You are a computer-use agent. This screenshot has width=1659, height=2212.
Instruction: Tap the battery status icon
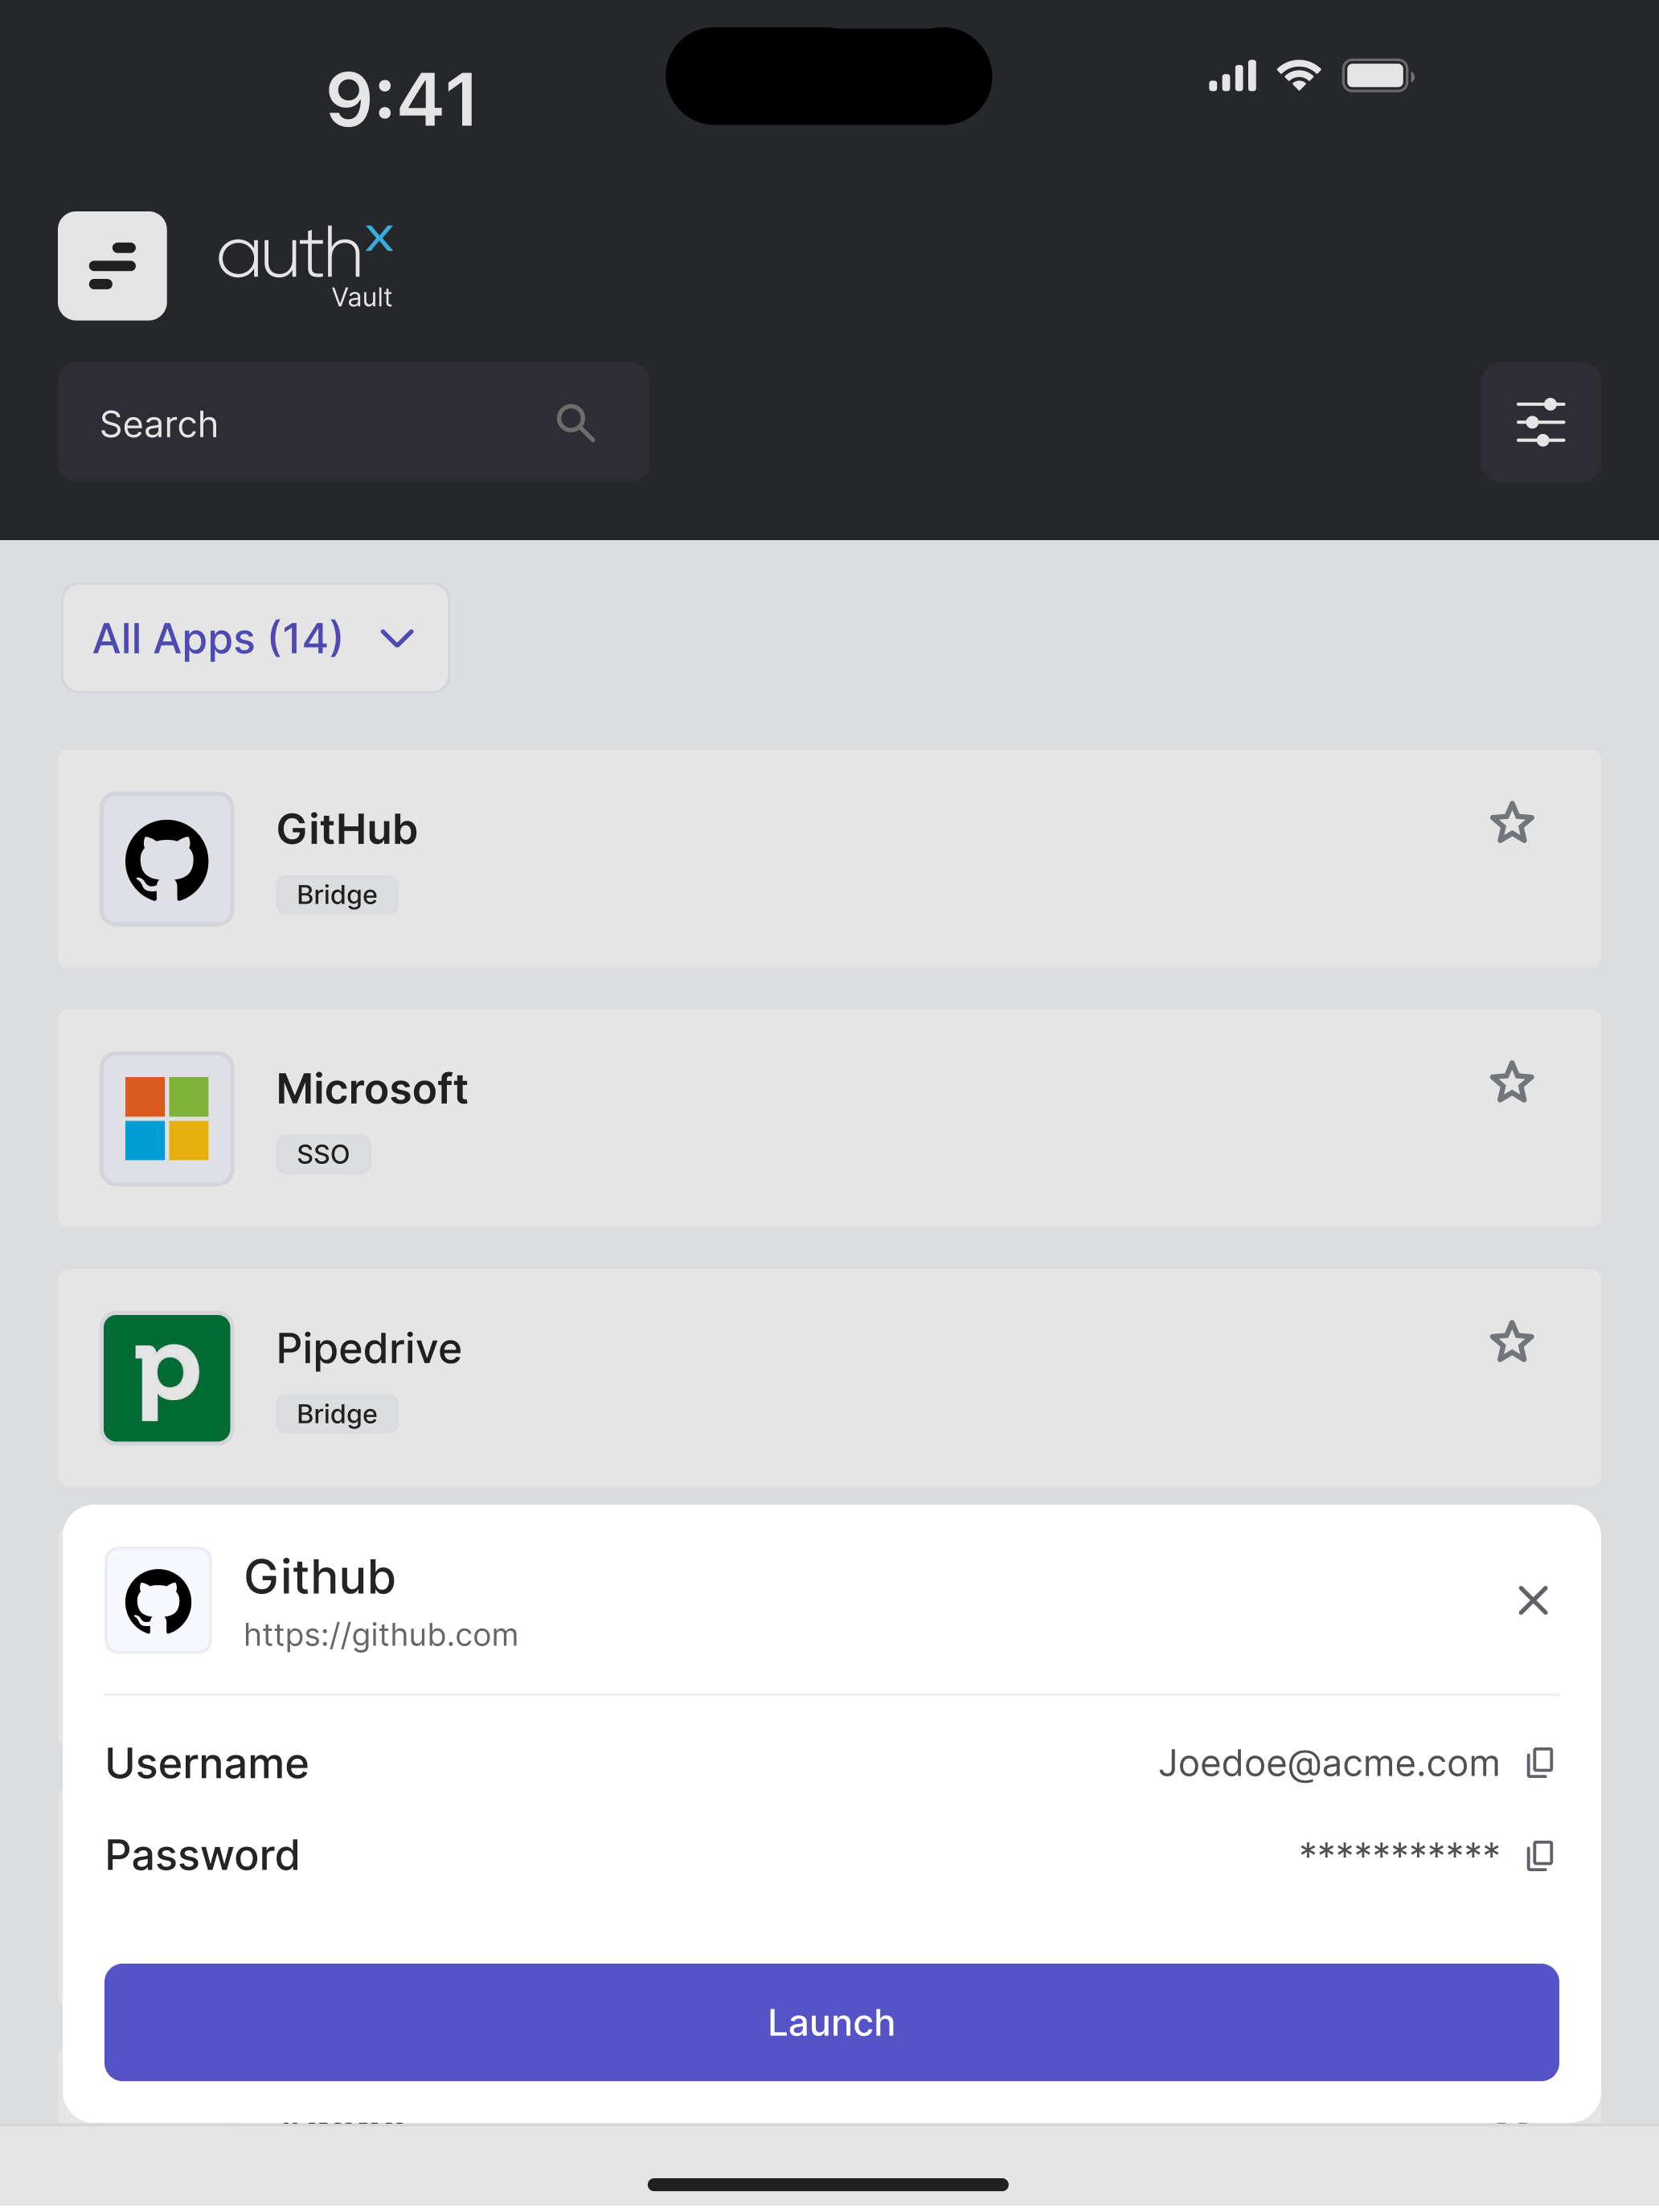click(1377, 76)
